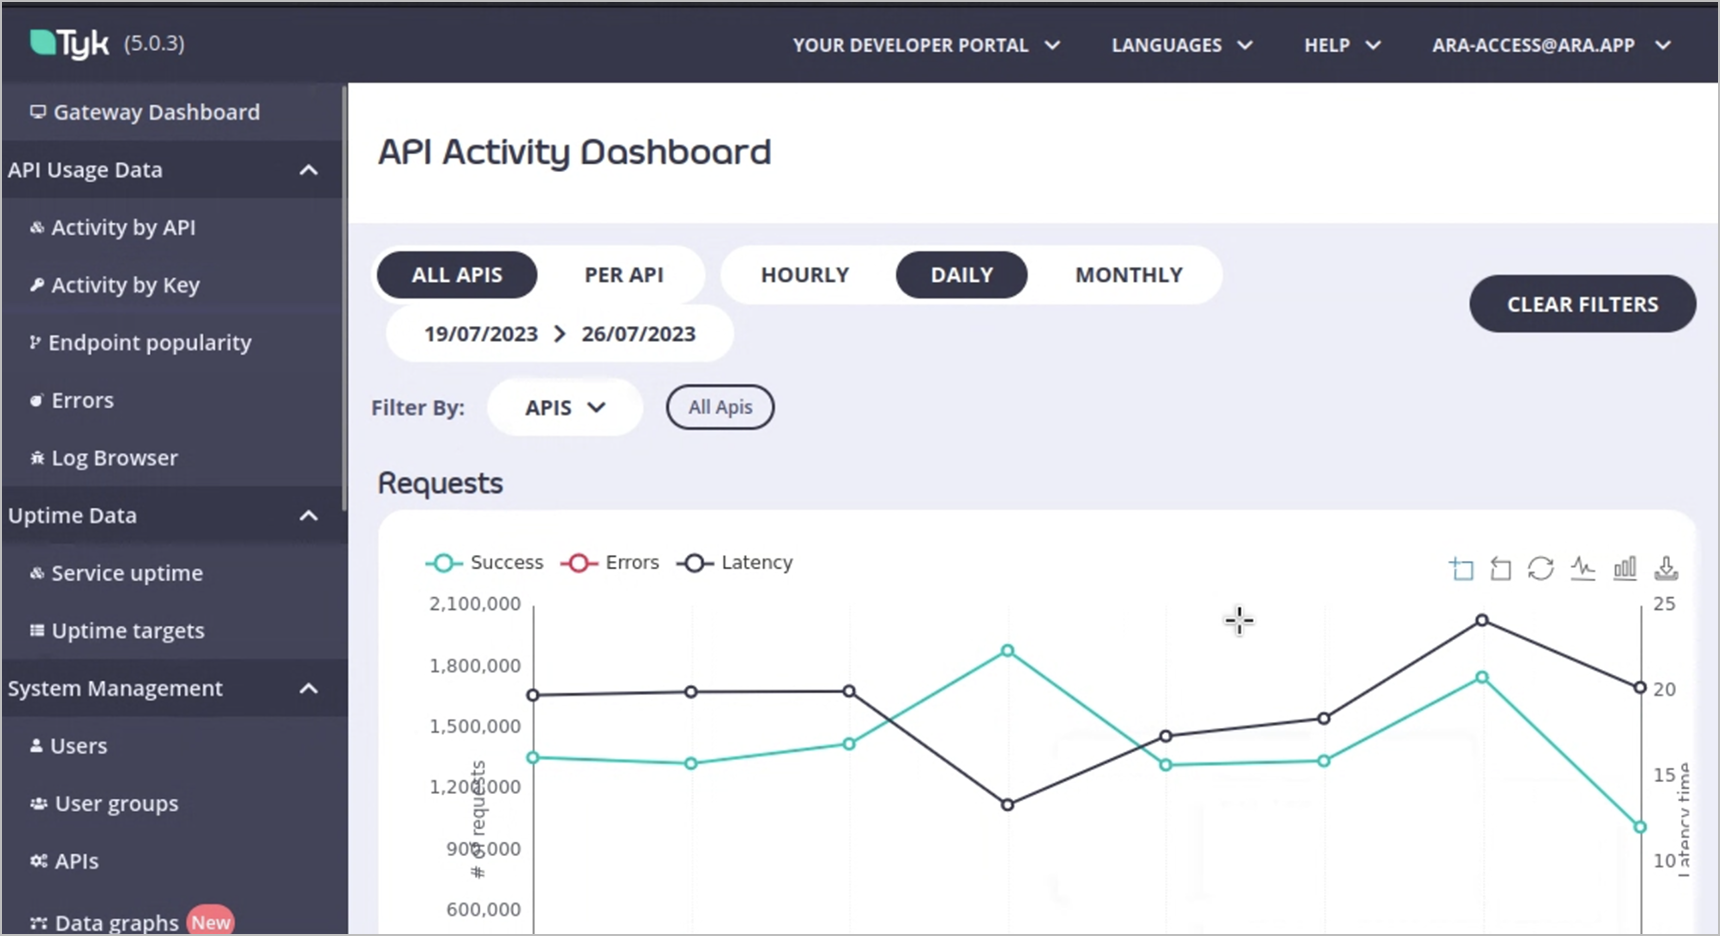The image size is (1720, 936).
Task: Click the APIs gears icon
Action: point(39,861)
